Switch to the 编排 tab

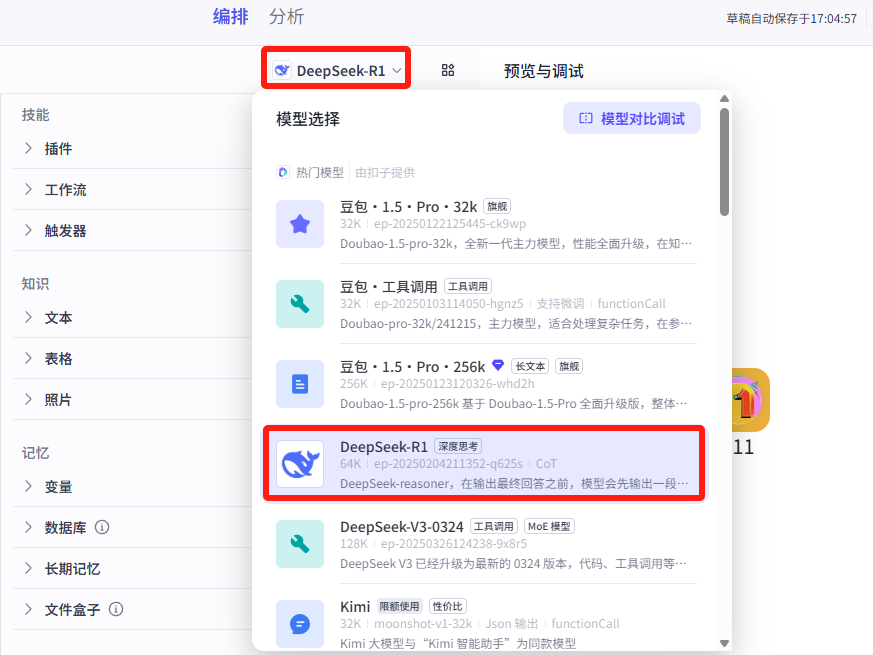click(x=230, y=17)
